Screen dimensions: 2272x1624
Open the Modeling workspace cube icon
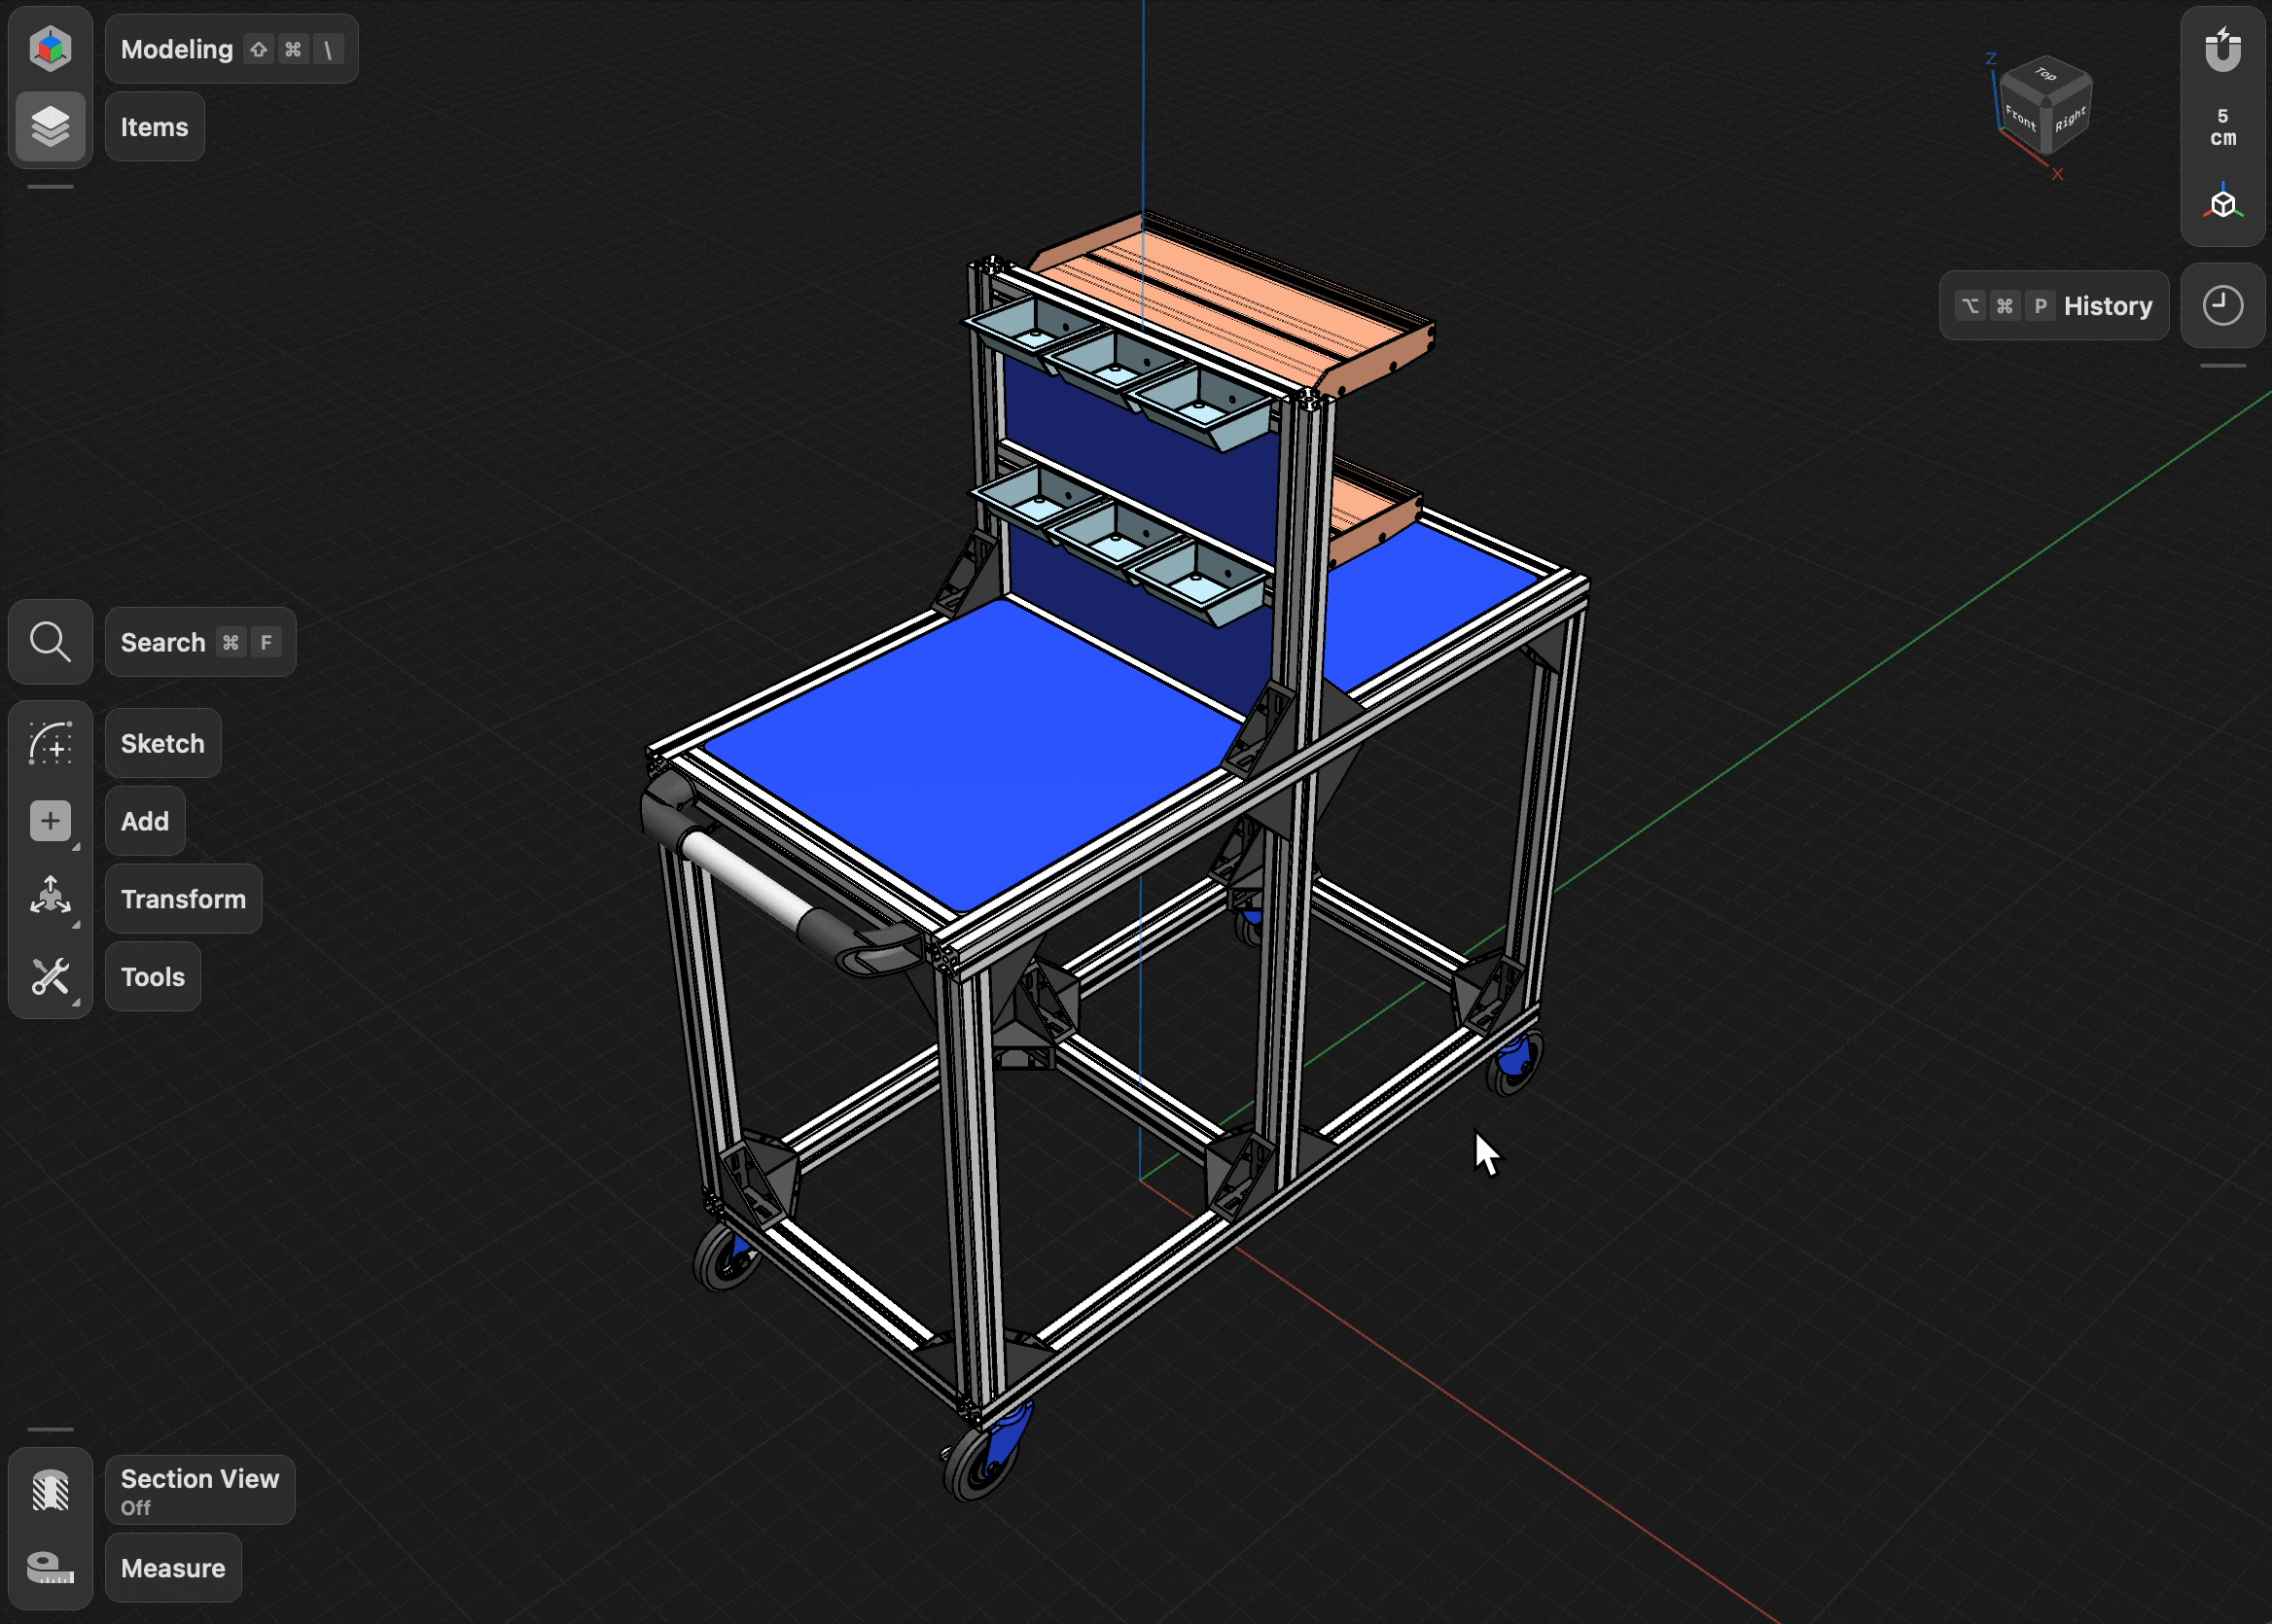[x=50, y=48]
